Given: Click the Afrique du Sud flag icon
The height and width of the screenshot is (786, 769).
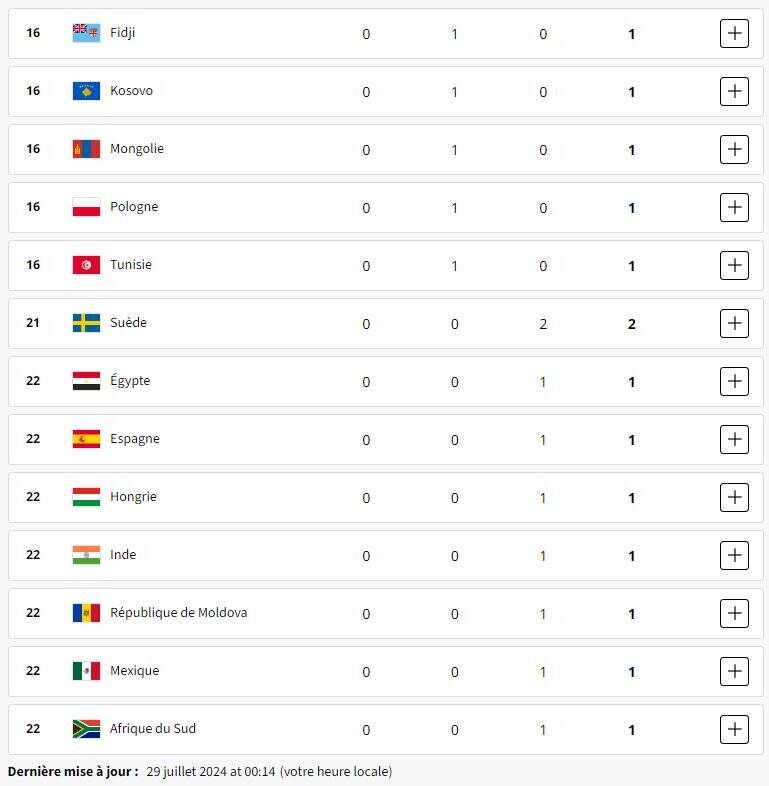Looking at the screenshot, I should [x=86, y=729].
